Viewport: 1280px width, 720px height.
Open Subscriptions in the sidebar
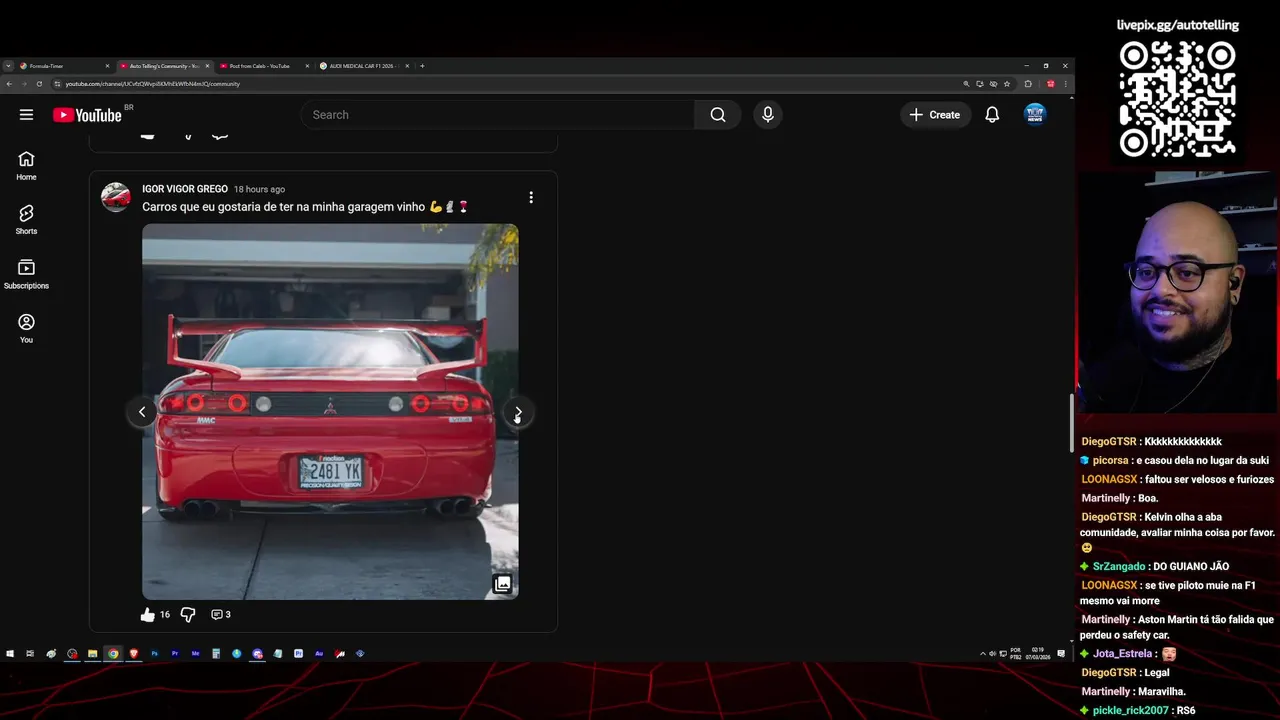click(26, 275)
